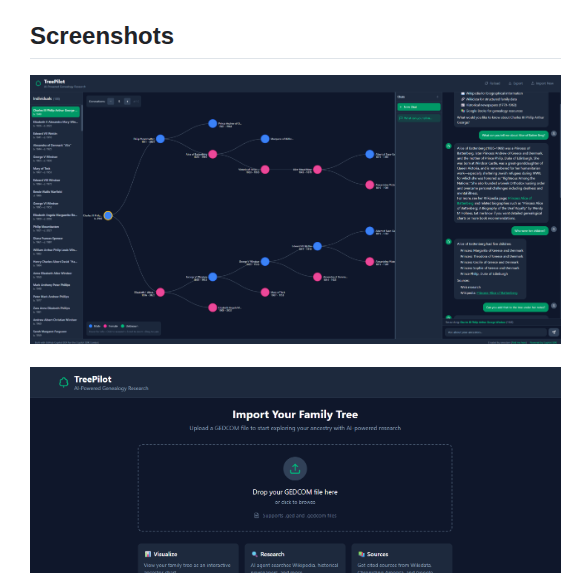582x573 pixels.
Task: Click the blue Philip Mountbatten tree node
Action: 160,139
